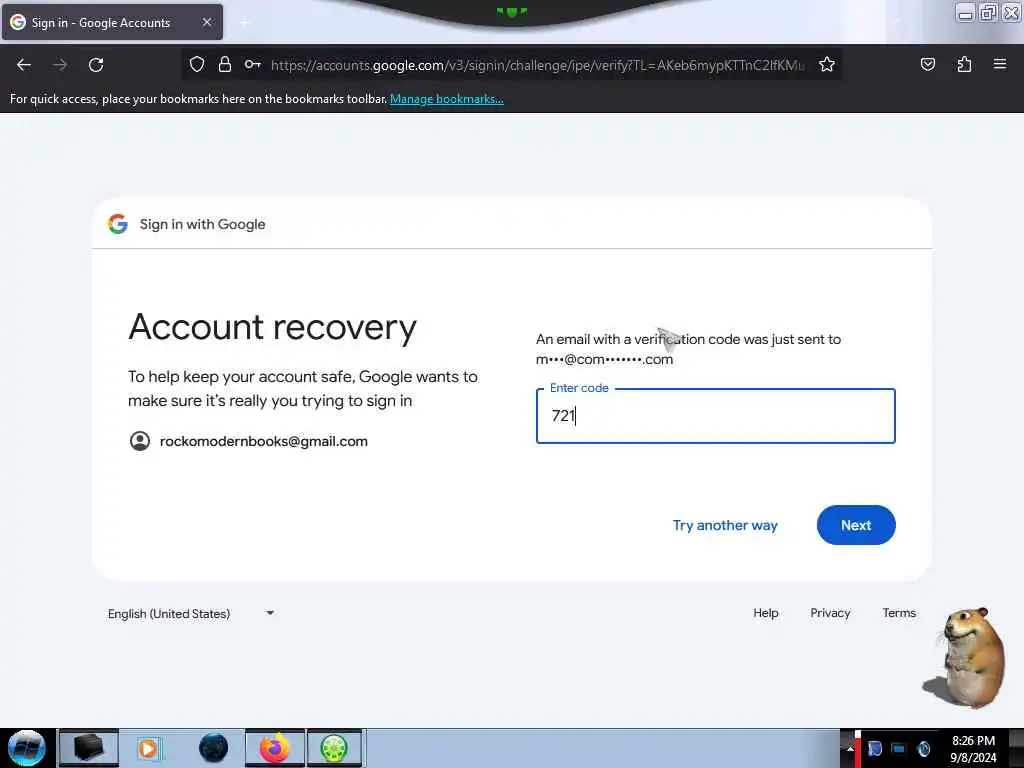Click the first system tray icon left of the network icon
Image resolution: width=1024 pixels, height=768 pixels.
click(874, 748)
